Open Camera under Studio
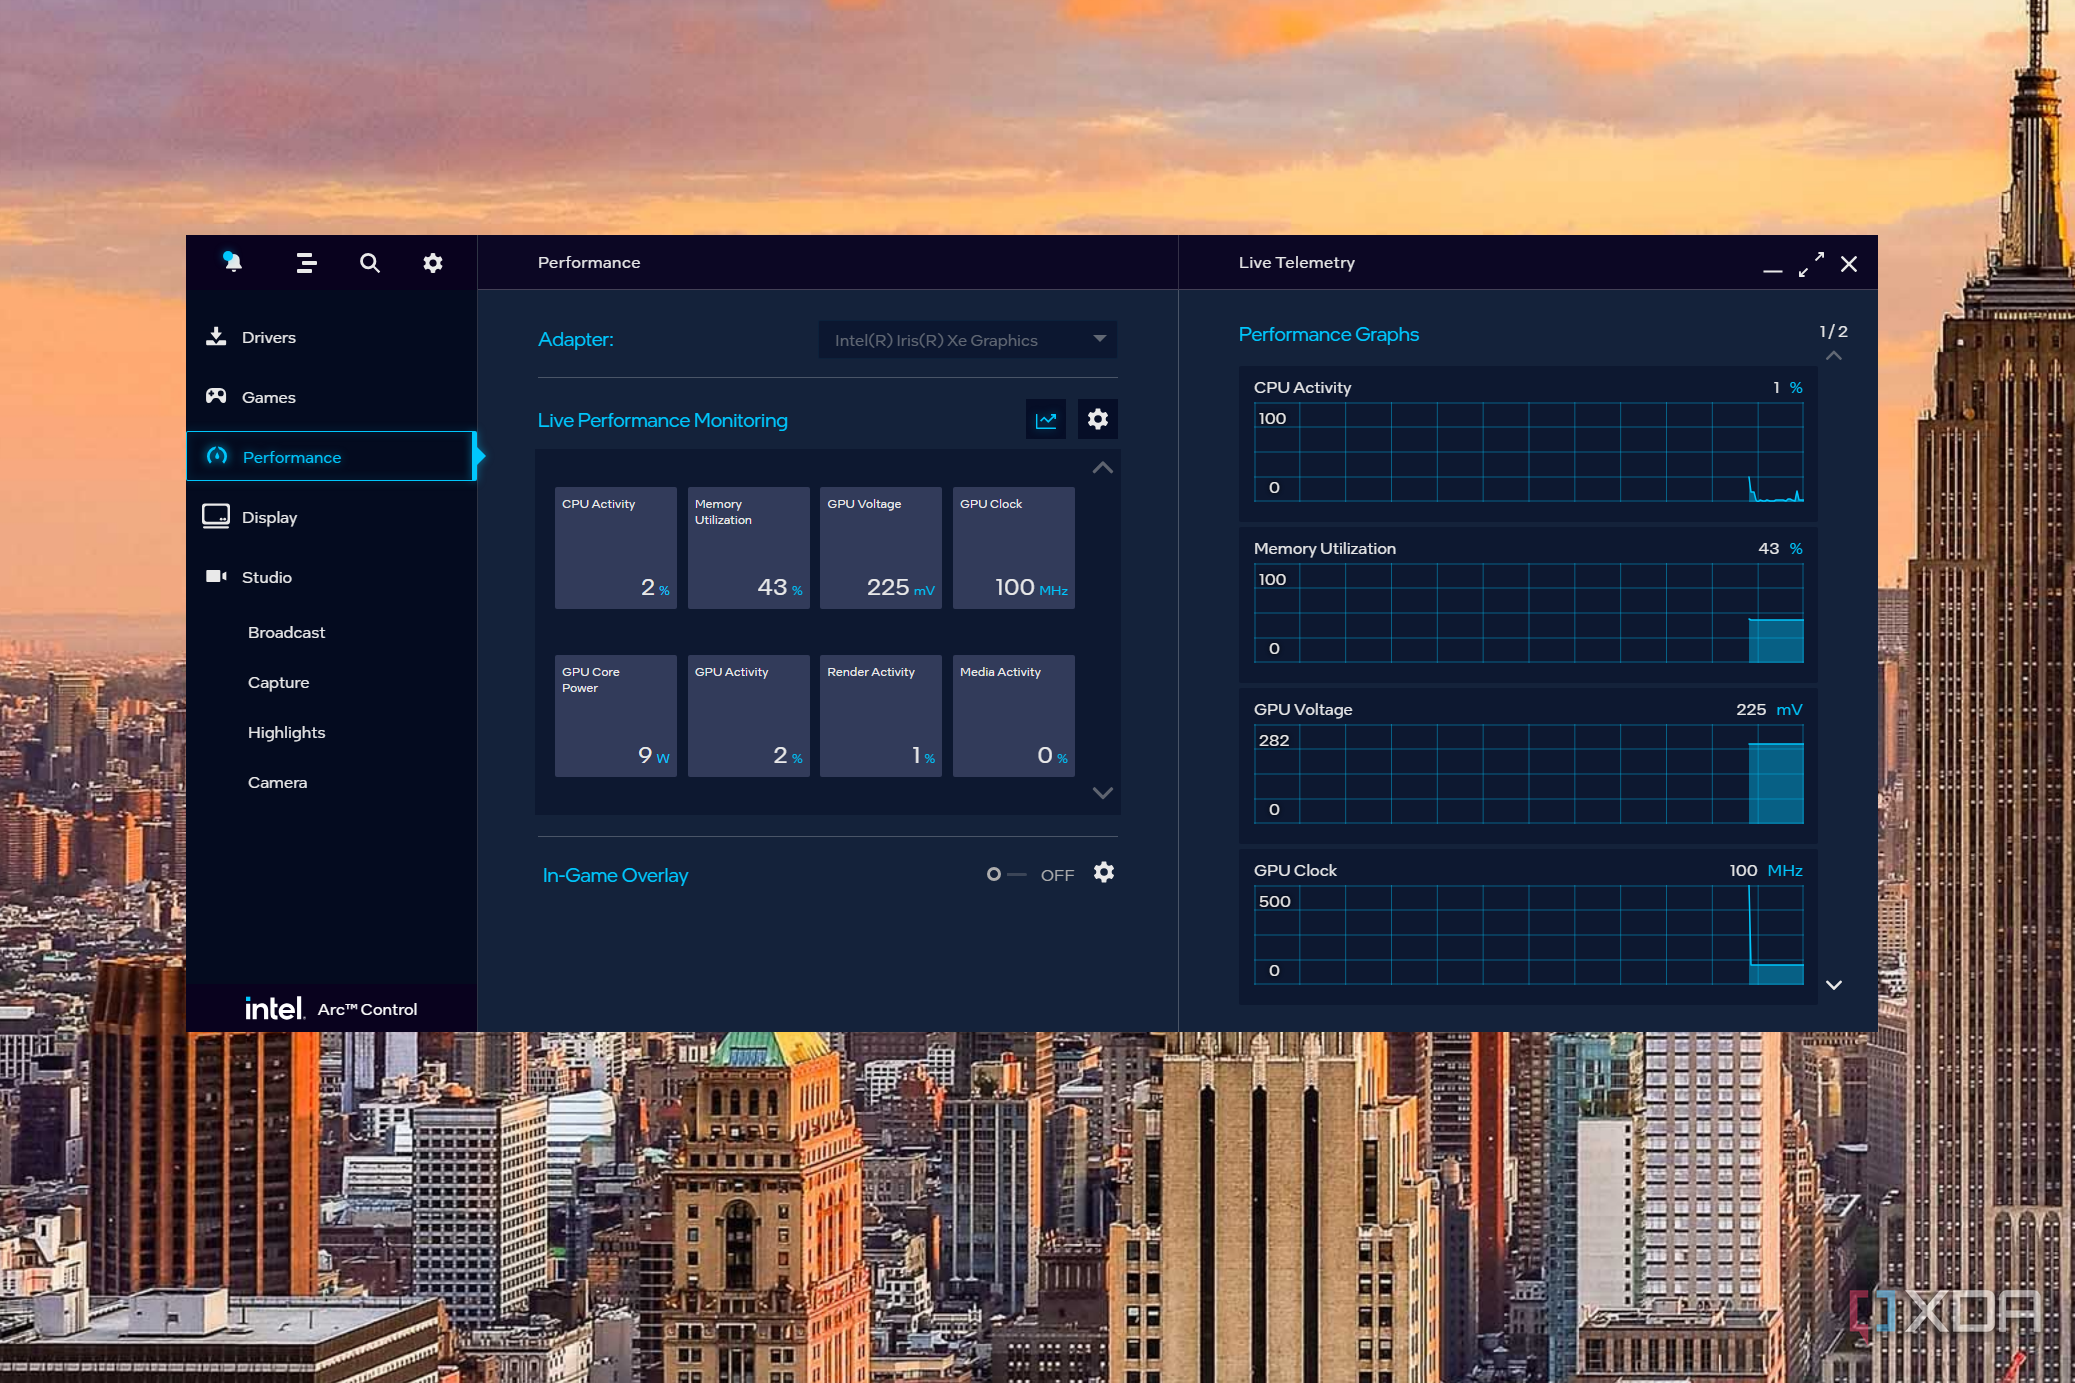The width and height of the screenshot is (2075, 1383). [277, 782]
